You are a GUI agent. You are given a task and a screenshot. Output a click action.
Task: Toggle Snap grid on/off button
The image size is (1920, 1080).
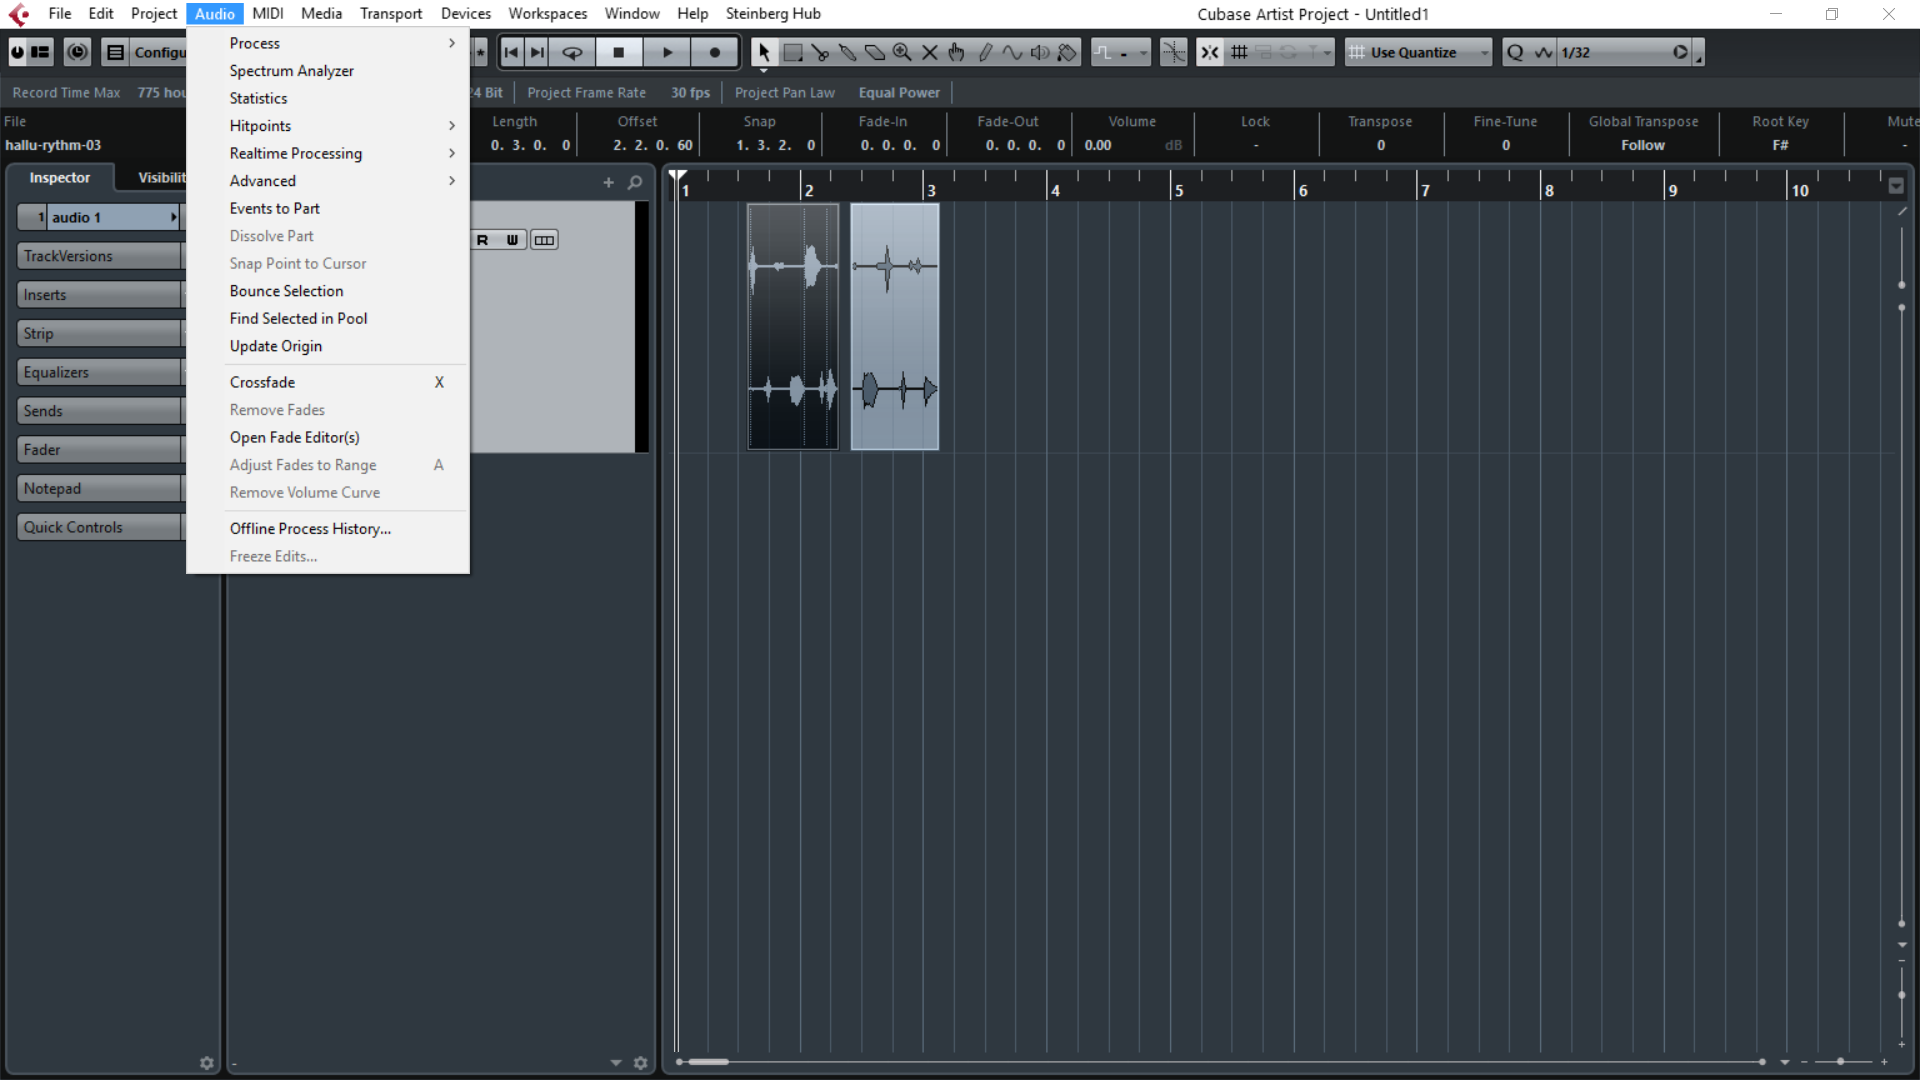coord(1209,52)
